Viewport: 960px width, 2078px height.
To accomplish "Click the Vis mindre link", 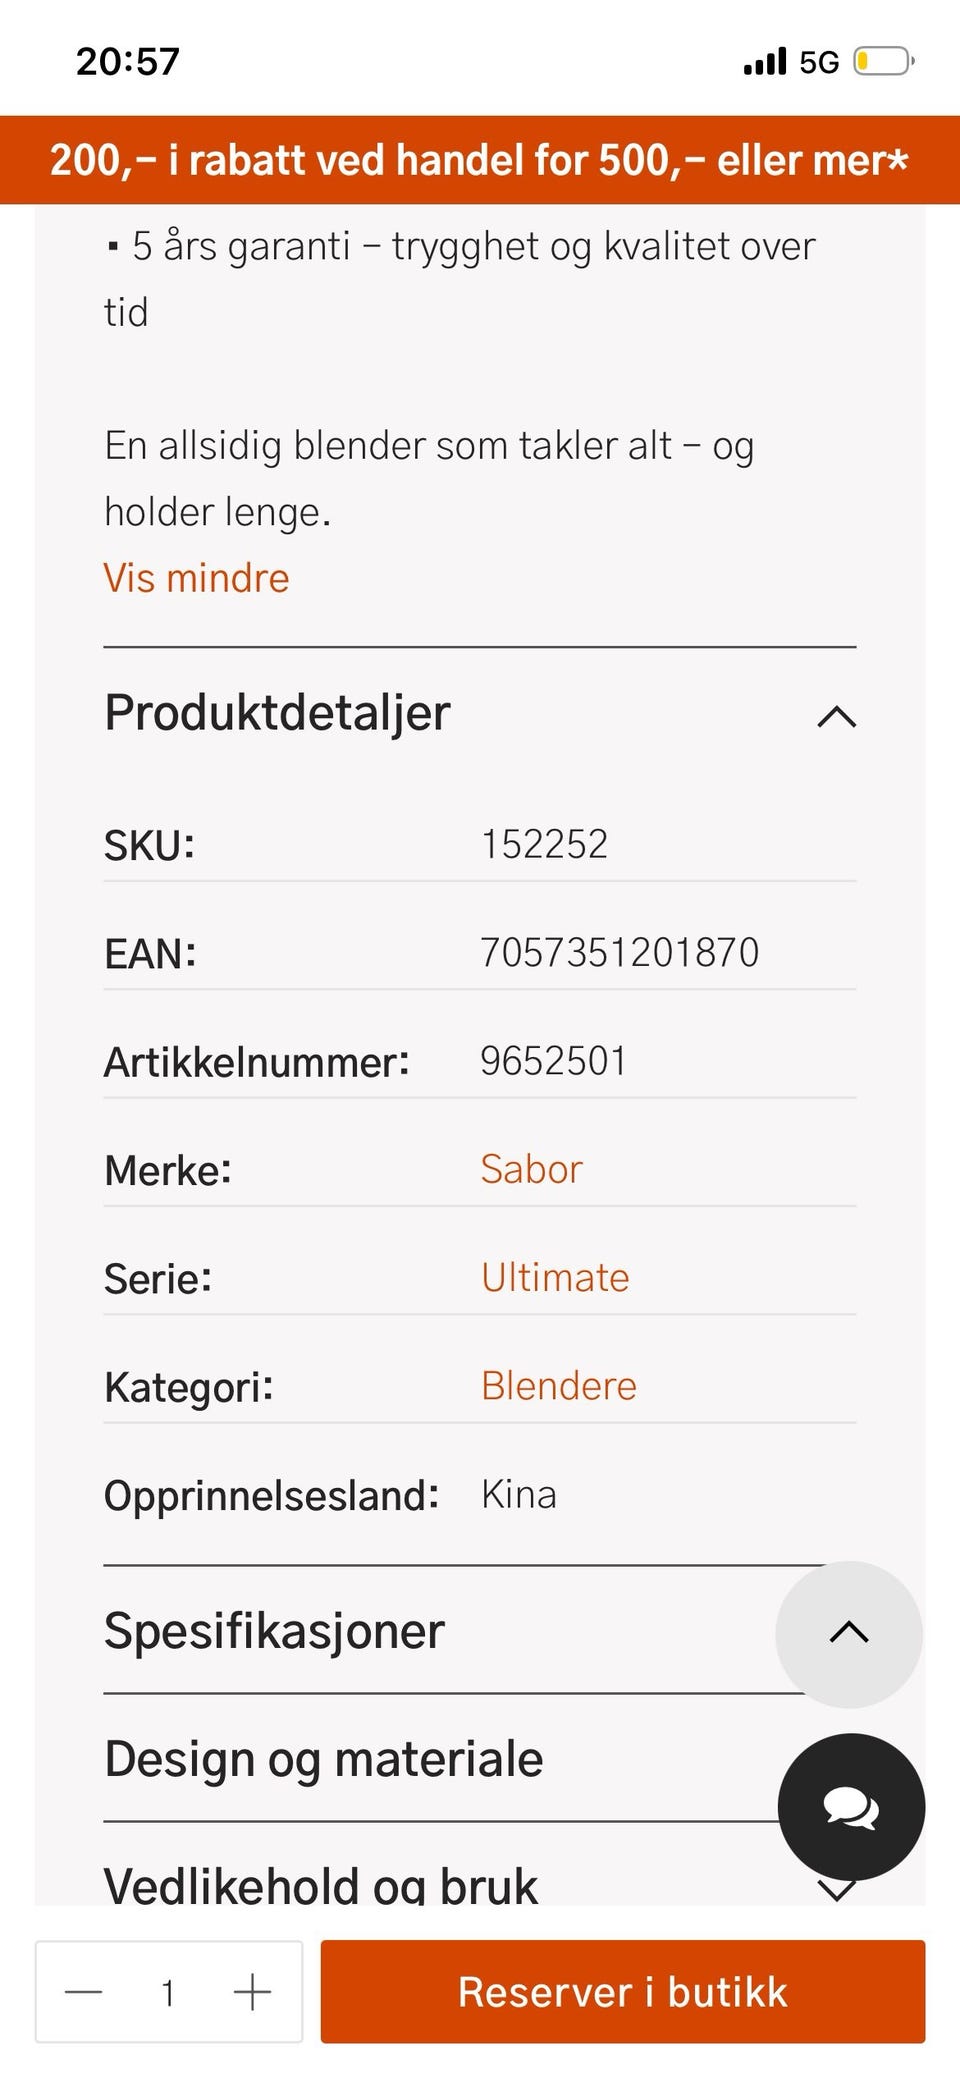I will click(196, 578).
